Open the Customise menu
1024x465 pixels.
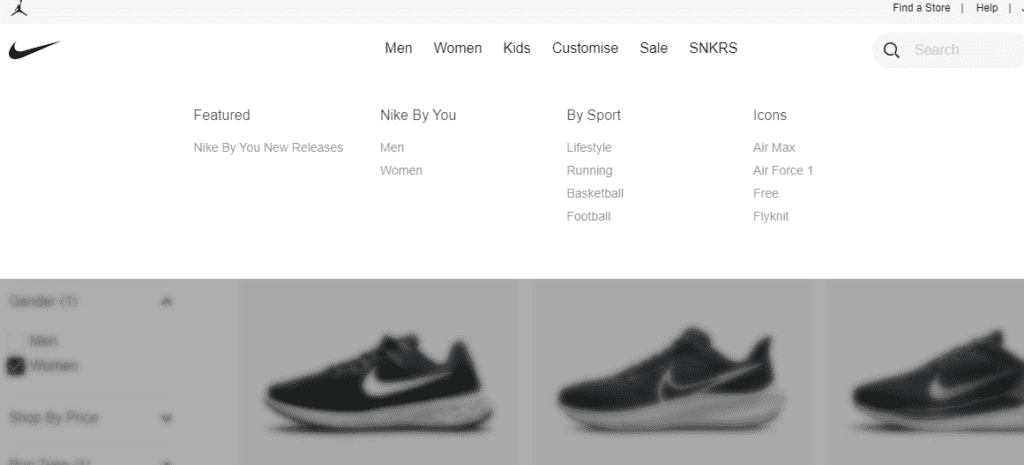tap(585, 48)
